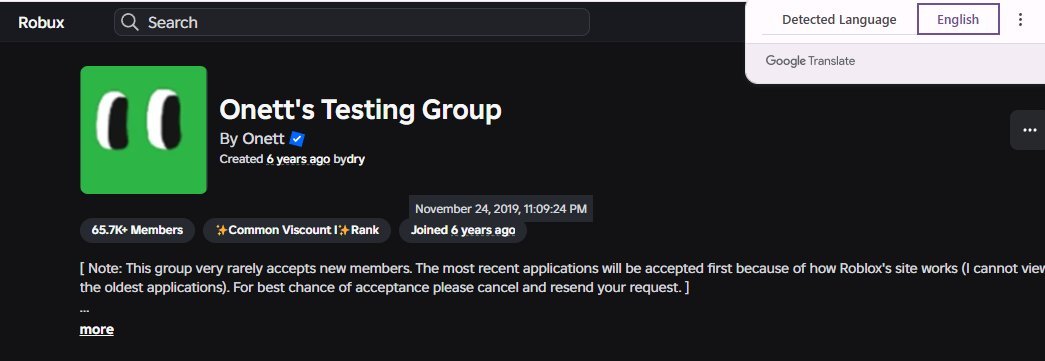Screen dimensions: 1045x361
Task: Open the Robux menu item
Action: (x=41, y=23)
